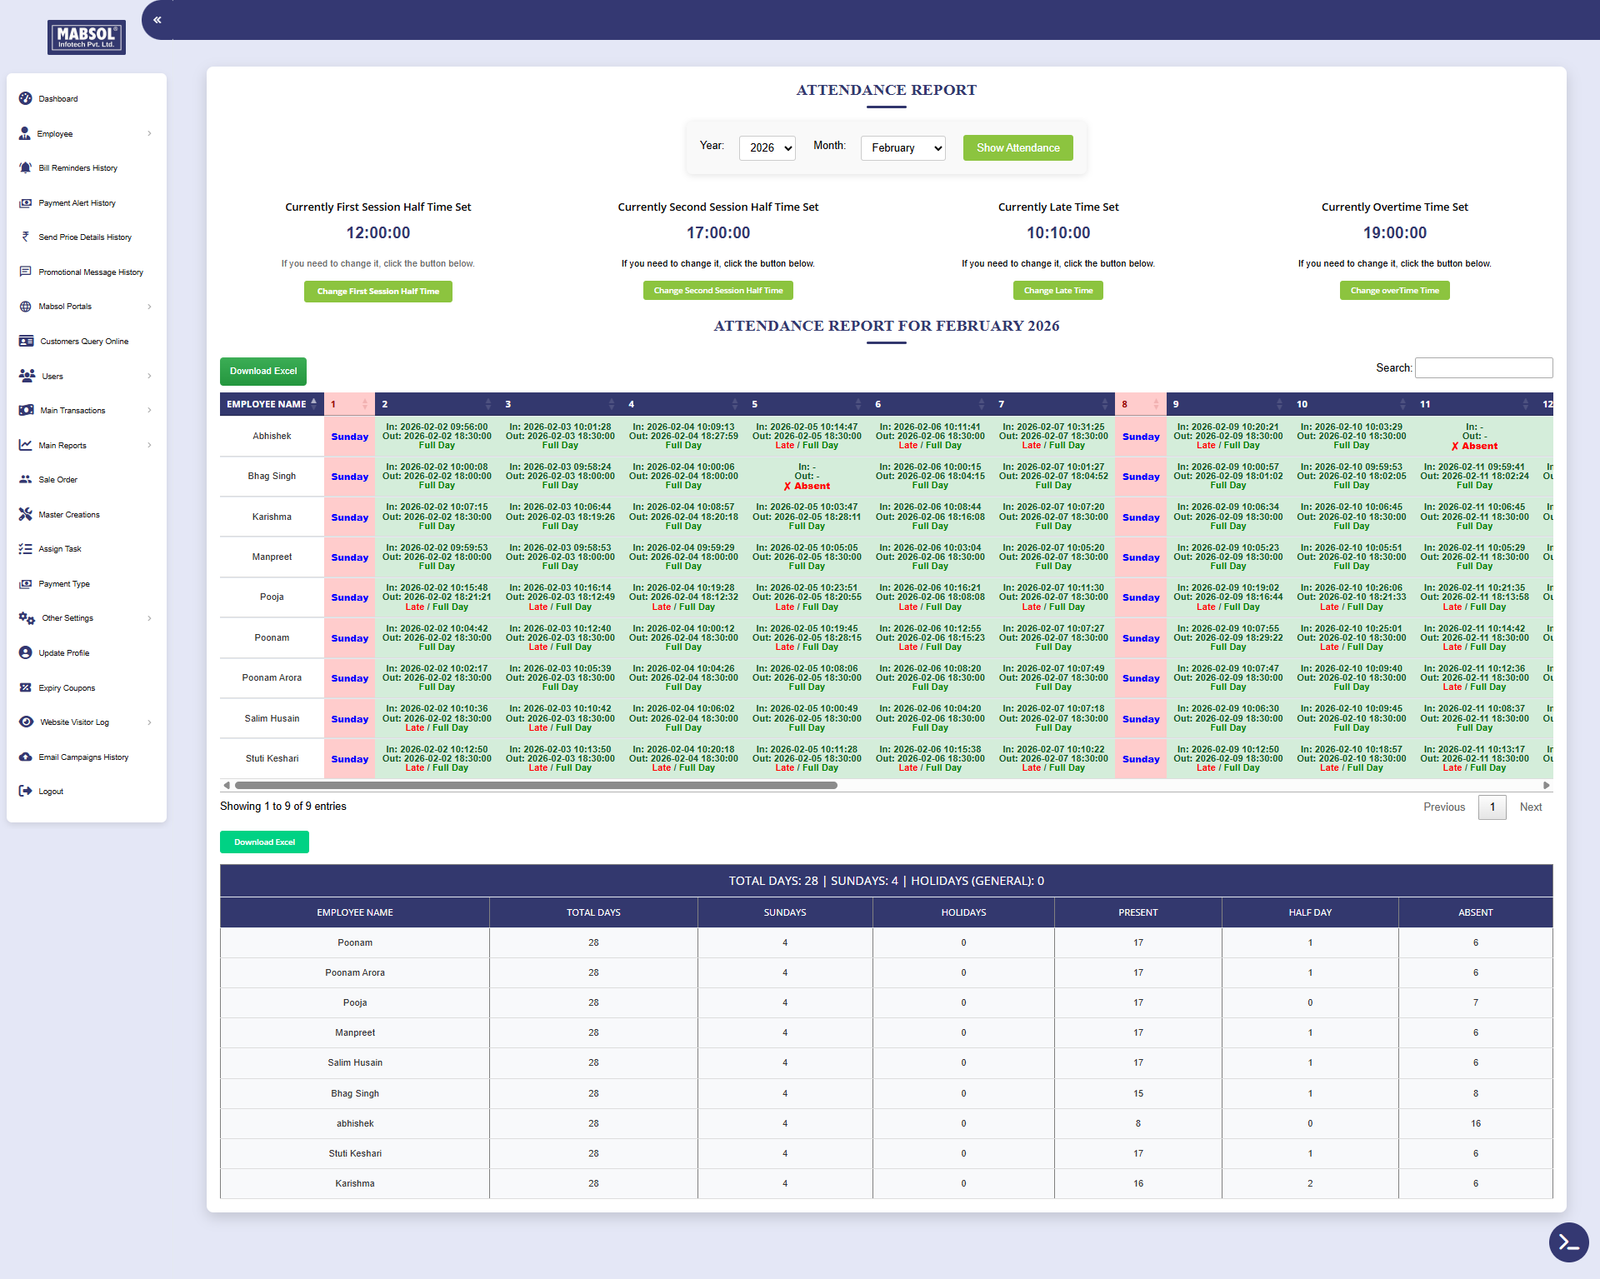
Task: Click the Mabsol Portals globe icon
Action: pyautogui.click(x=26, y=307)
